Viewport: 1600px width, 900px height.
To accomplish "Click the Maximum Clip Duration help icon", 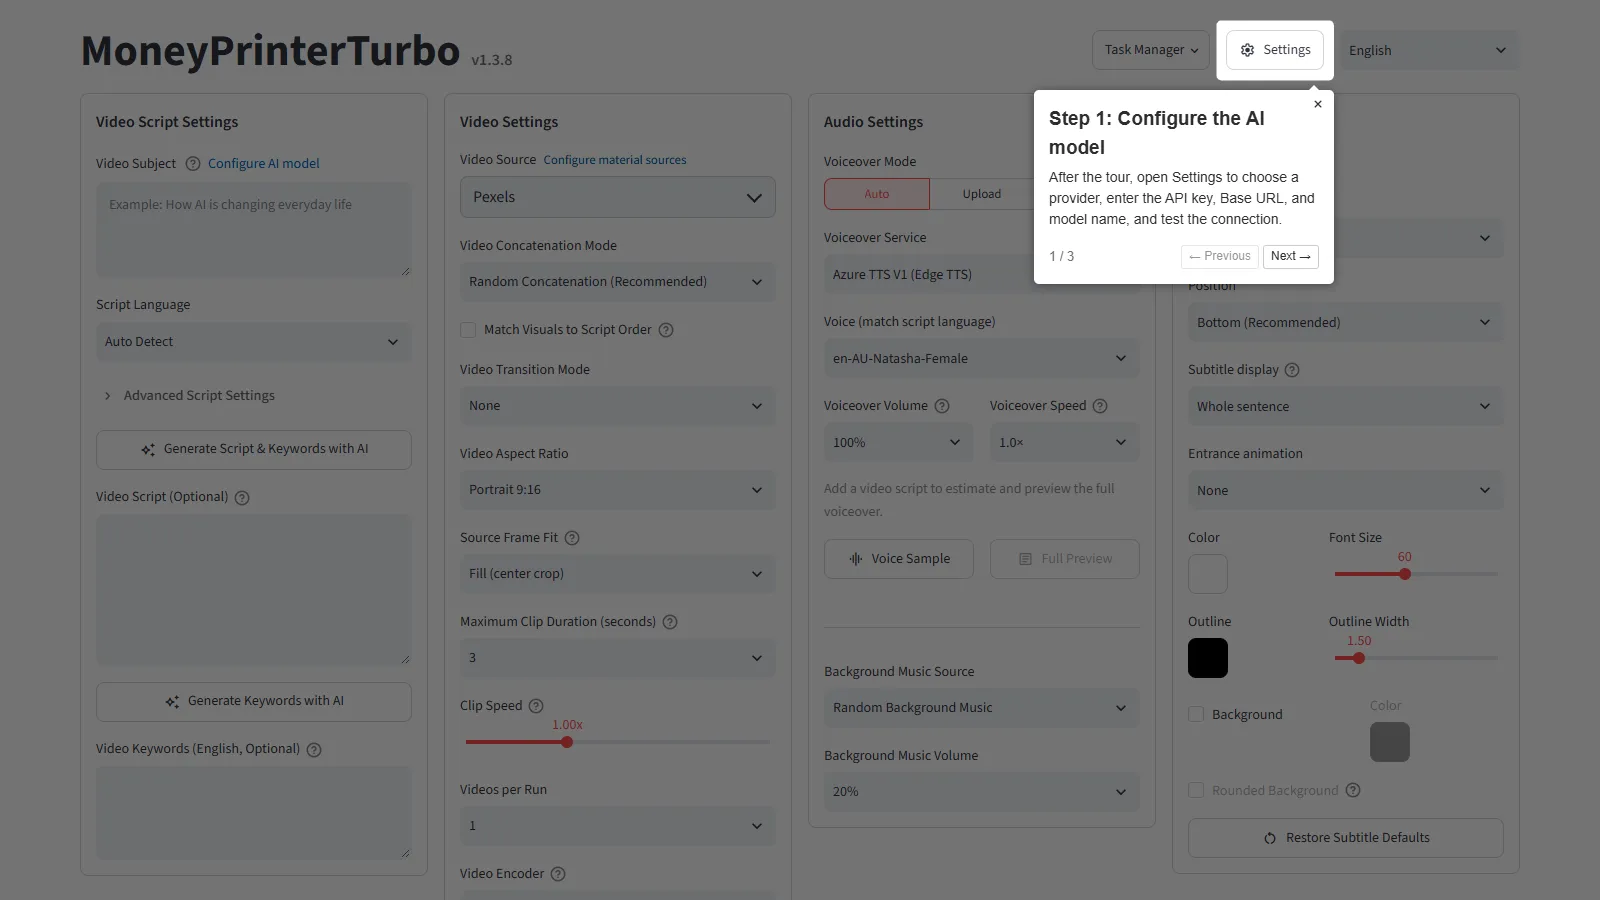I will click(670, 622).
